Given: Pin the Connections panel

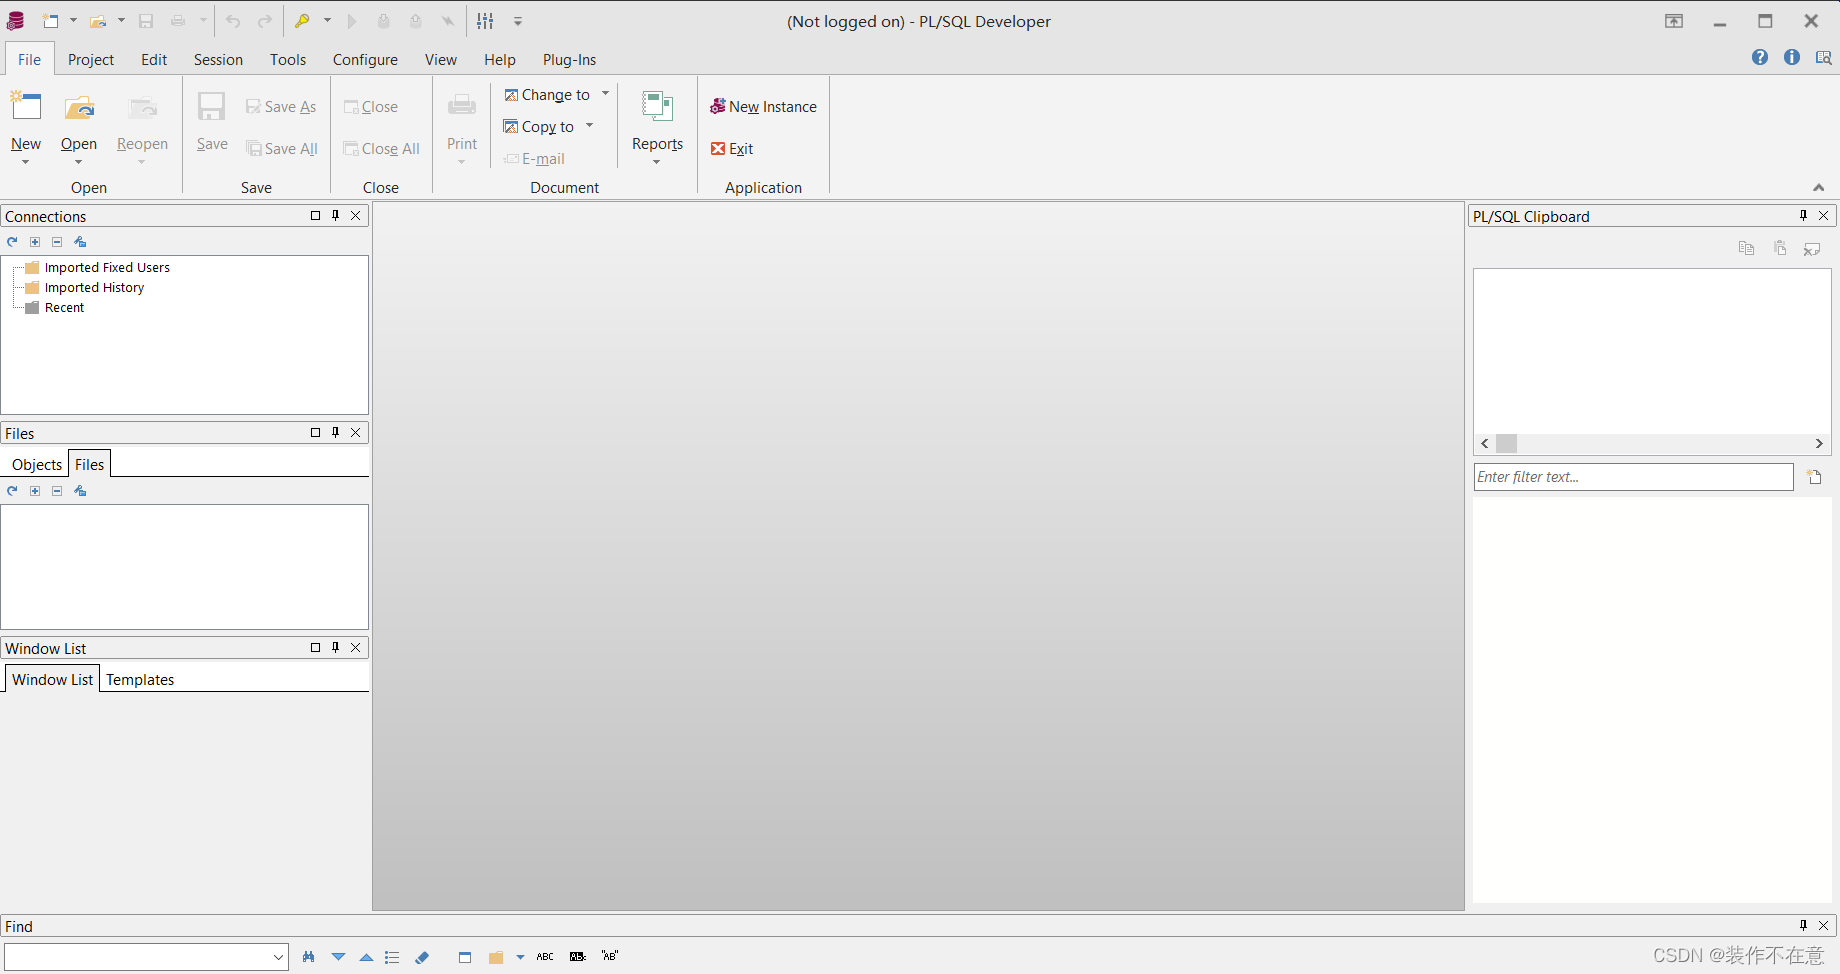Looking at the screenshot, I should 336,215.
